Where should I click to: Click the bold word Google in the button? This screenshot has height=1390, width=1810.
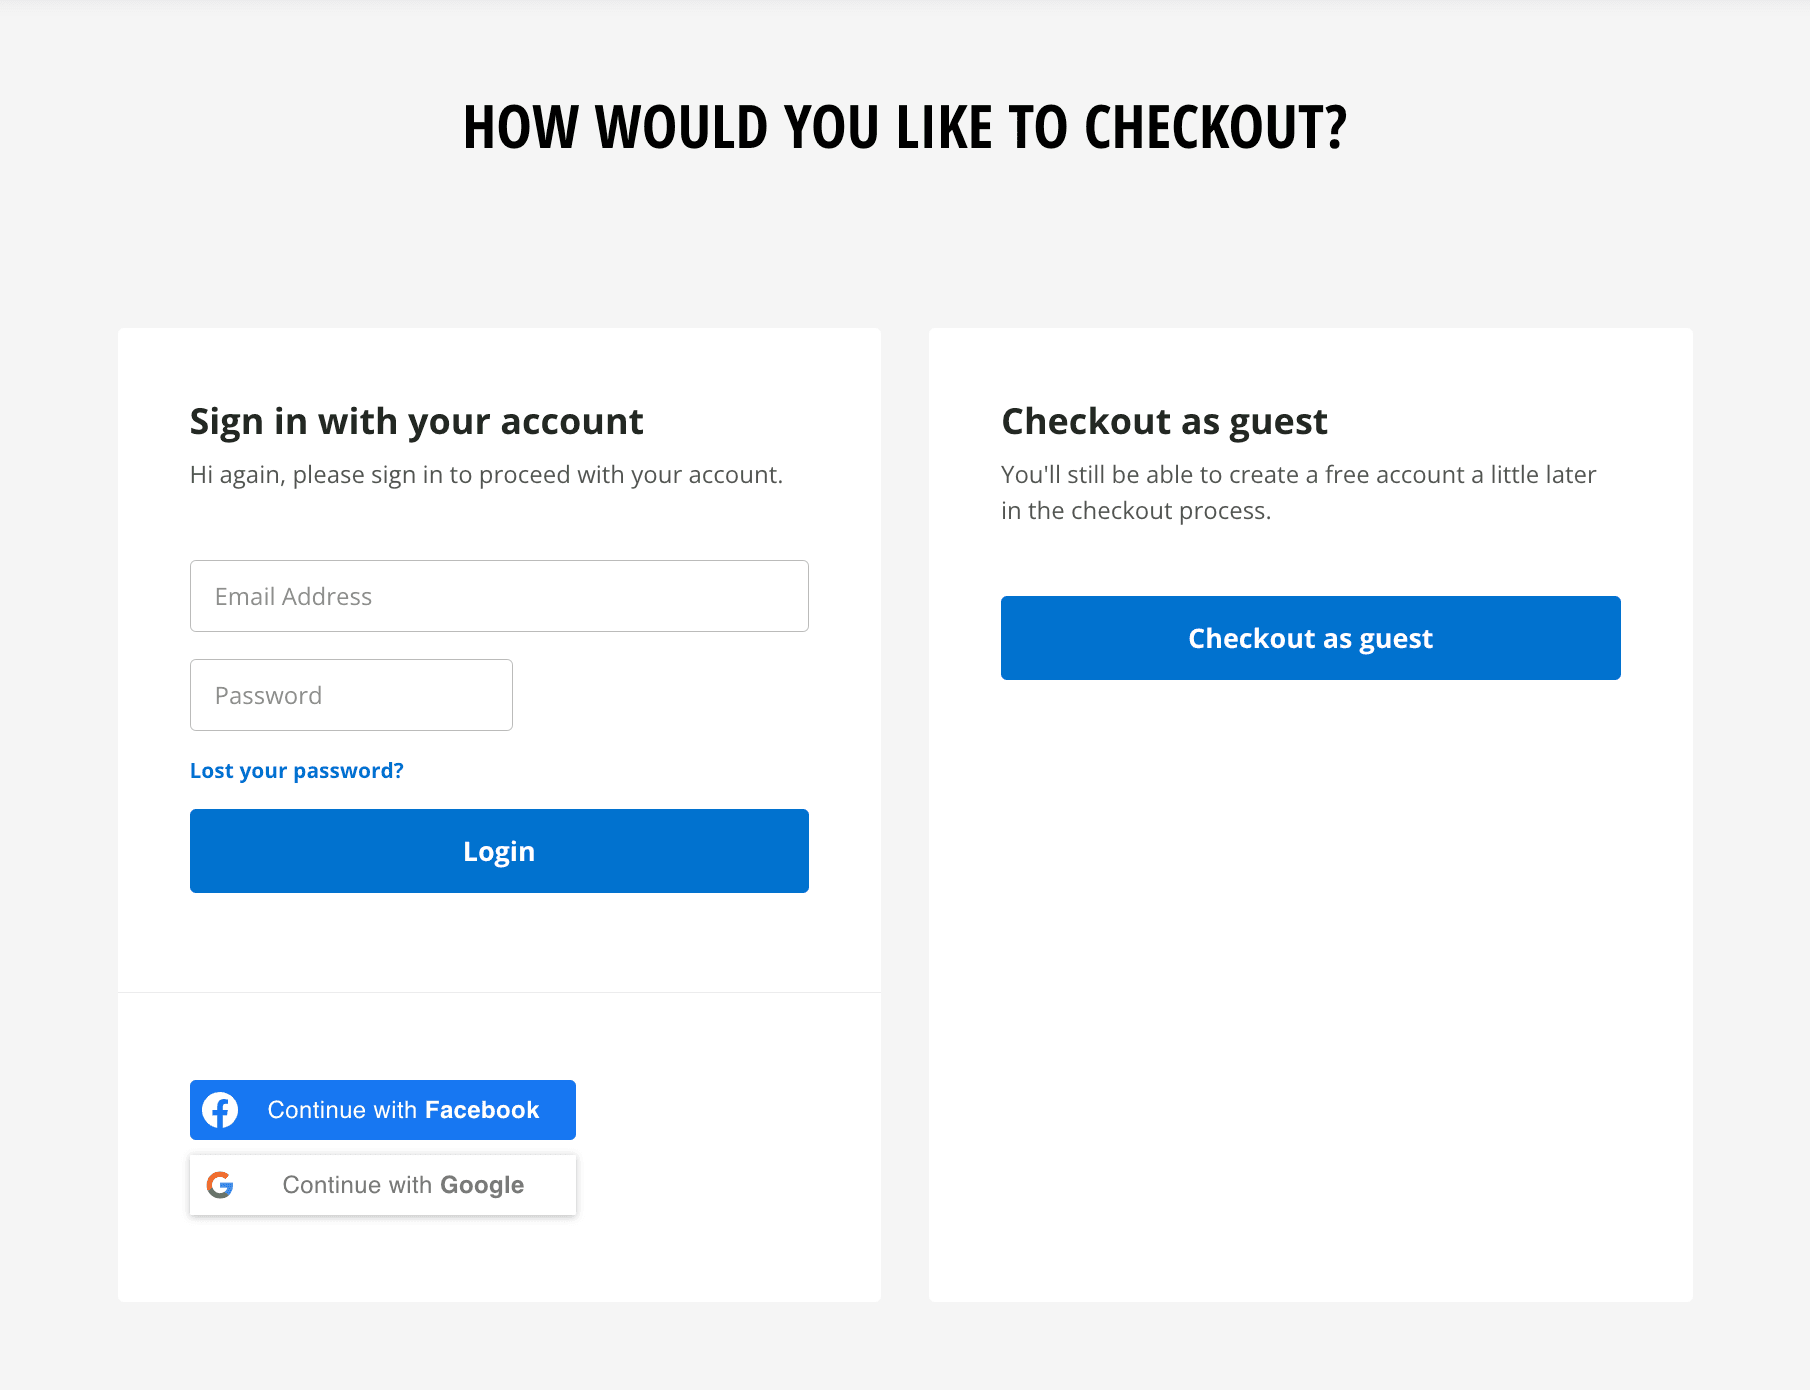coord(482,1185)
